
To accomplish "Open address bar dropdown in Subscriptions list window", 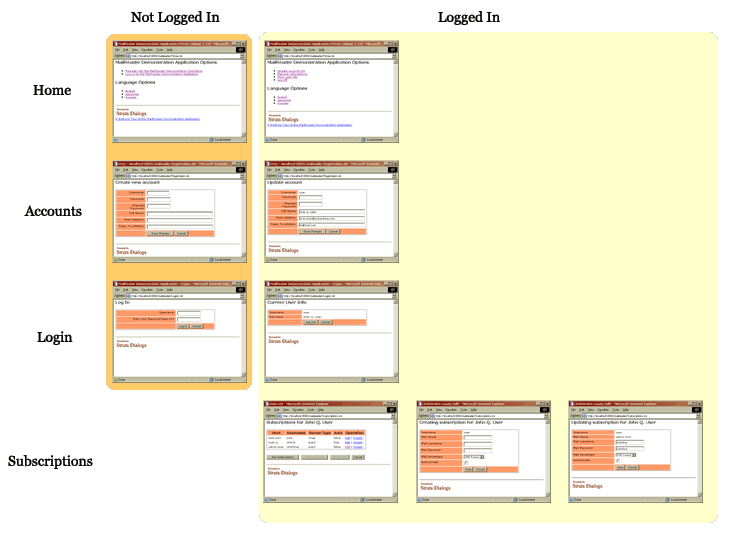I will coord(393,416).
